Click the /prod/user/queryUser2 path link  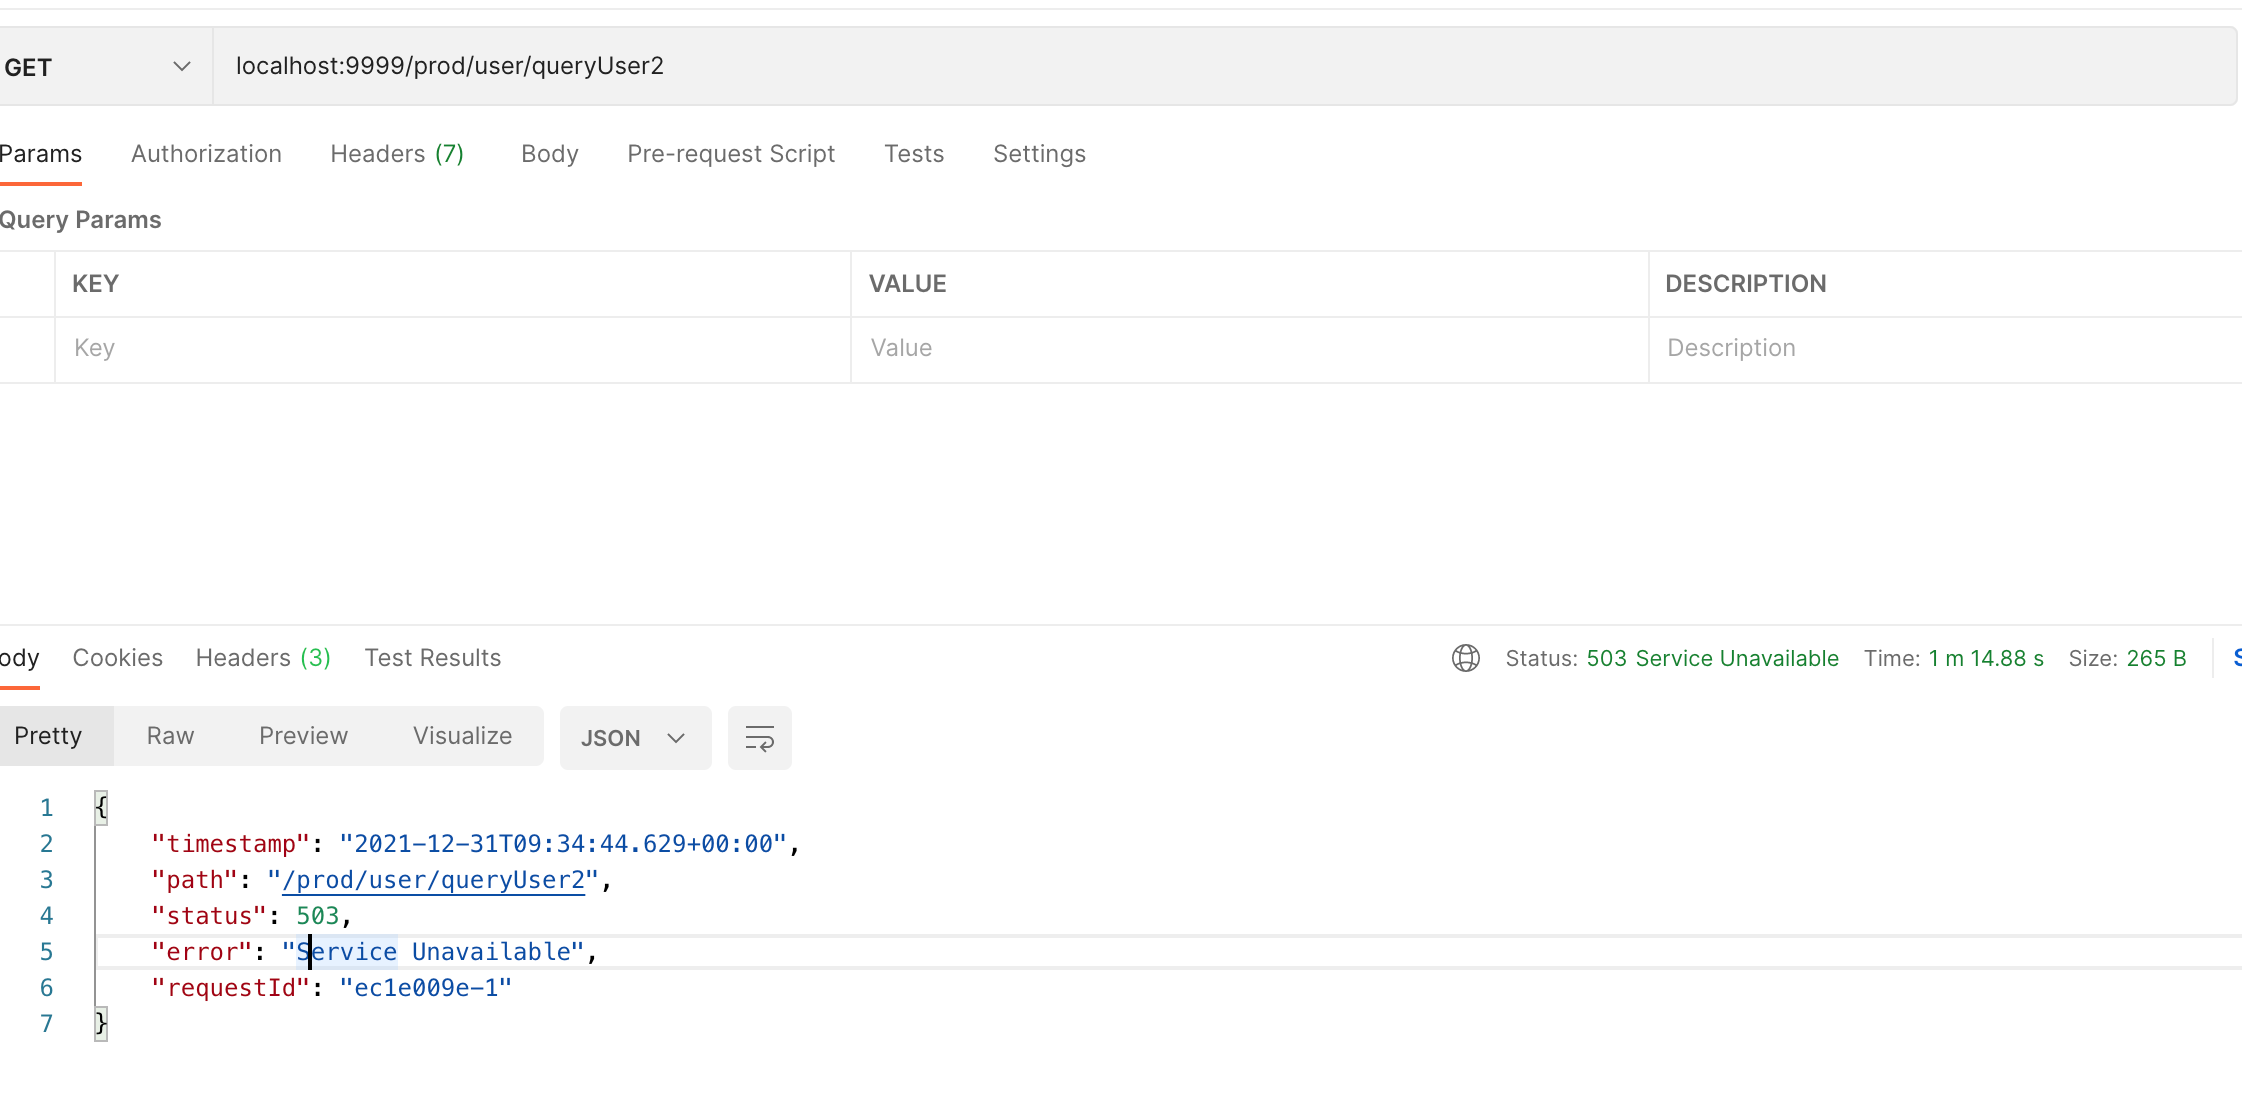[x=433, y=880]
